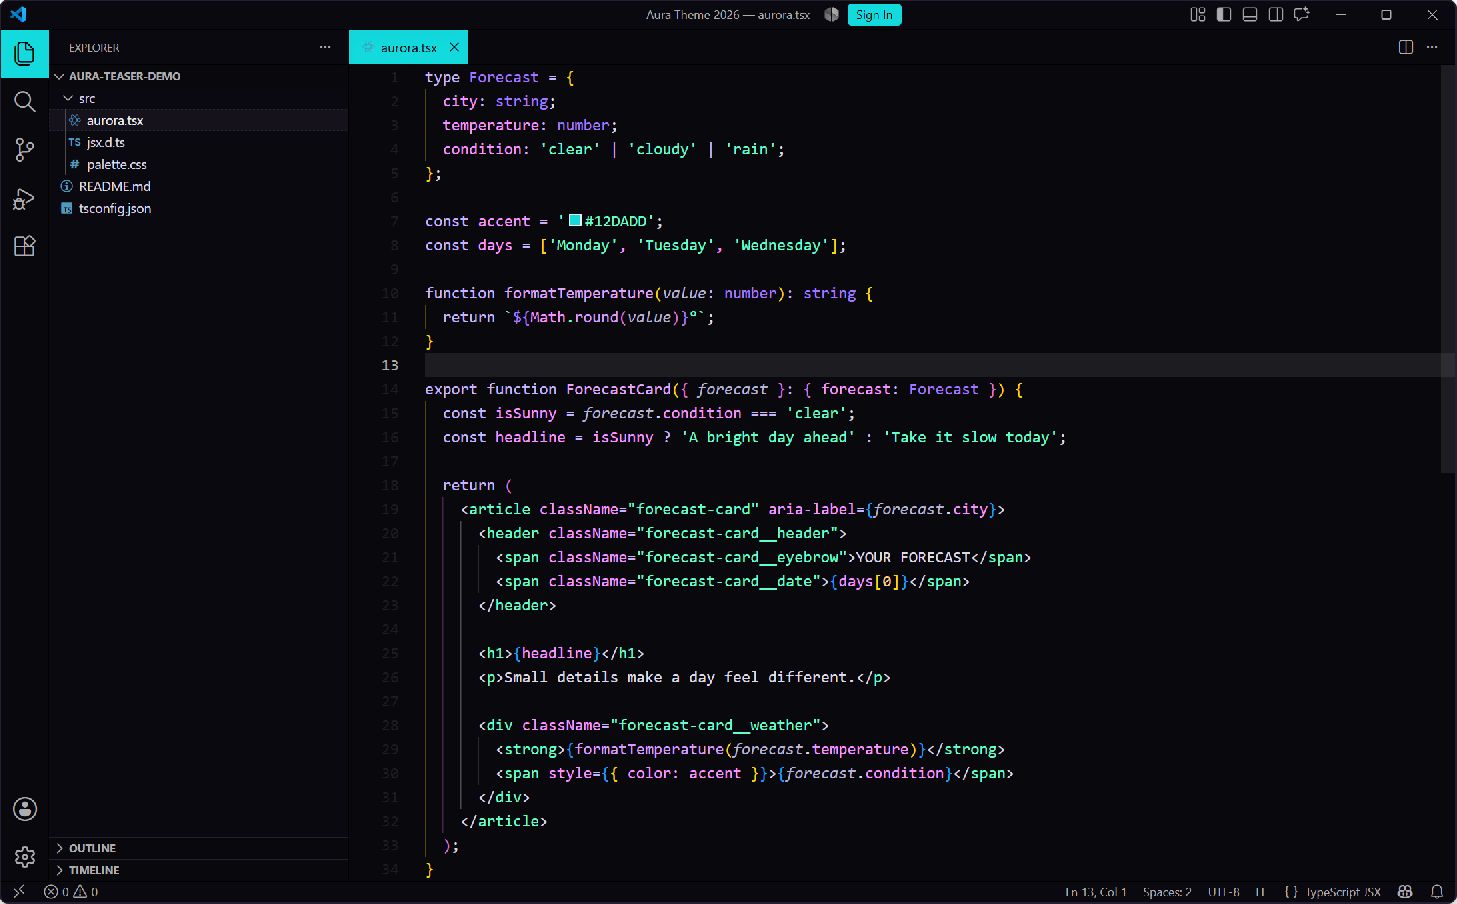The image size is (1457, 904).
Task: Open tsconfig.json in the file tree
Action: pos(199,208)
